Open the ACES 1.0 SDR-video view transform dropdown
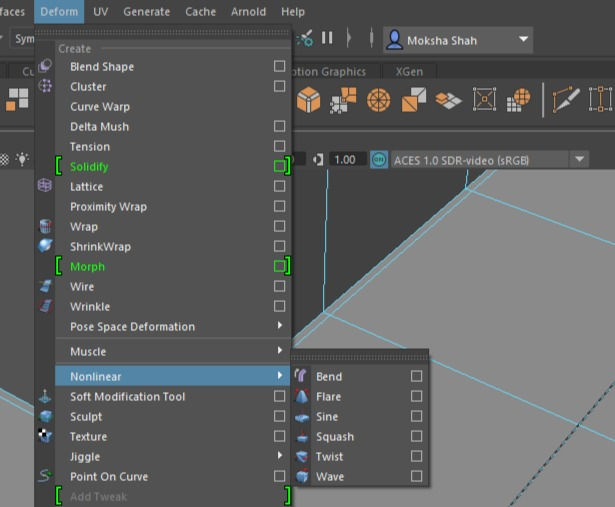Image resolution: width=615 pixels, height=507 pixels. coord(489,160)
